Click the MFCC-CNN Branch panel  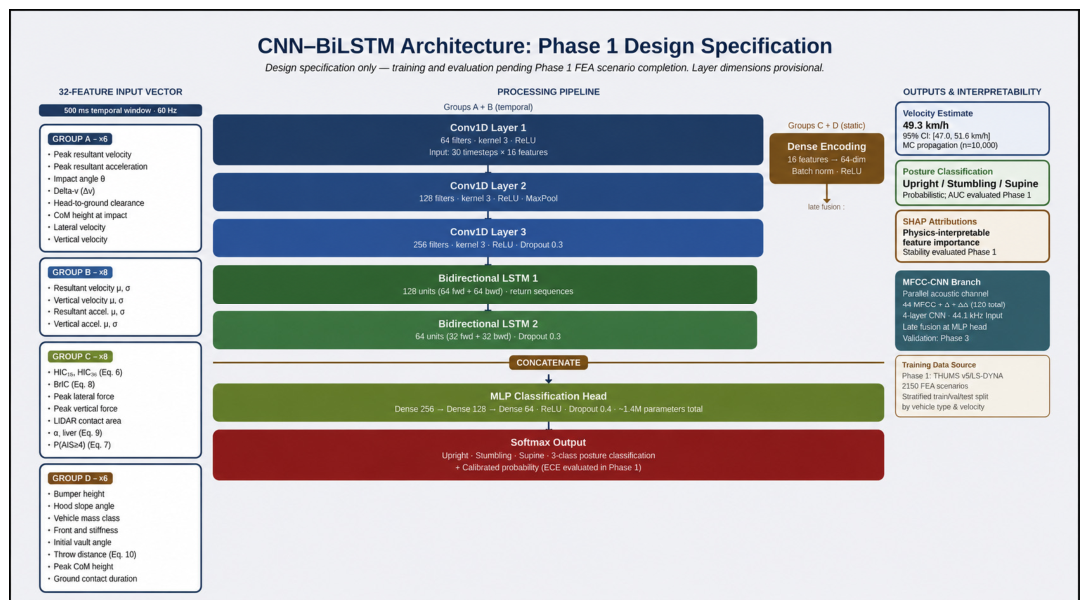coord(972,310)
